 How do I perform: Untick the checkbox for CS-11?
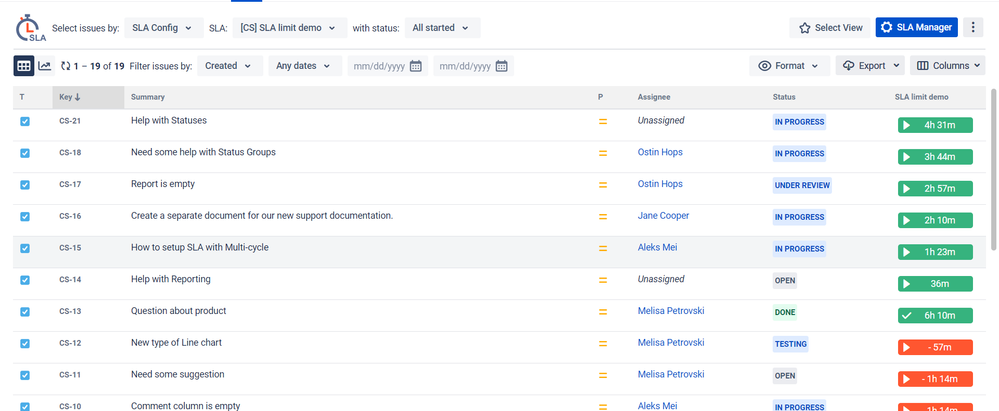[25, 375]
